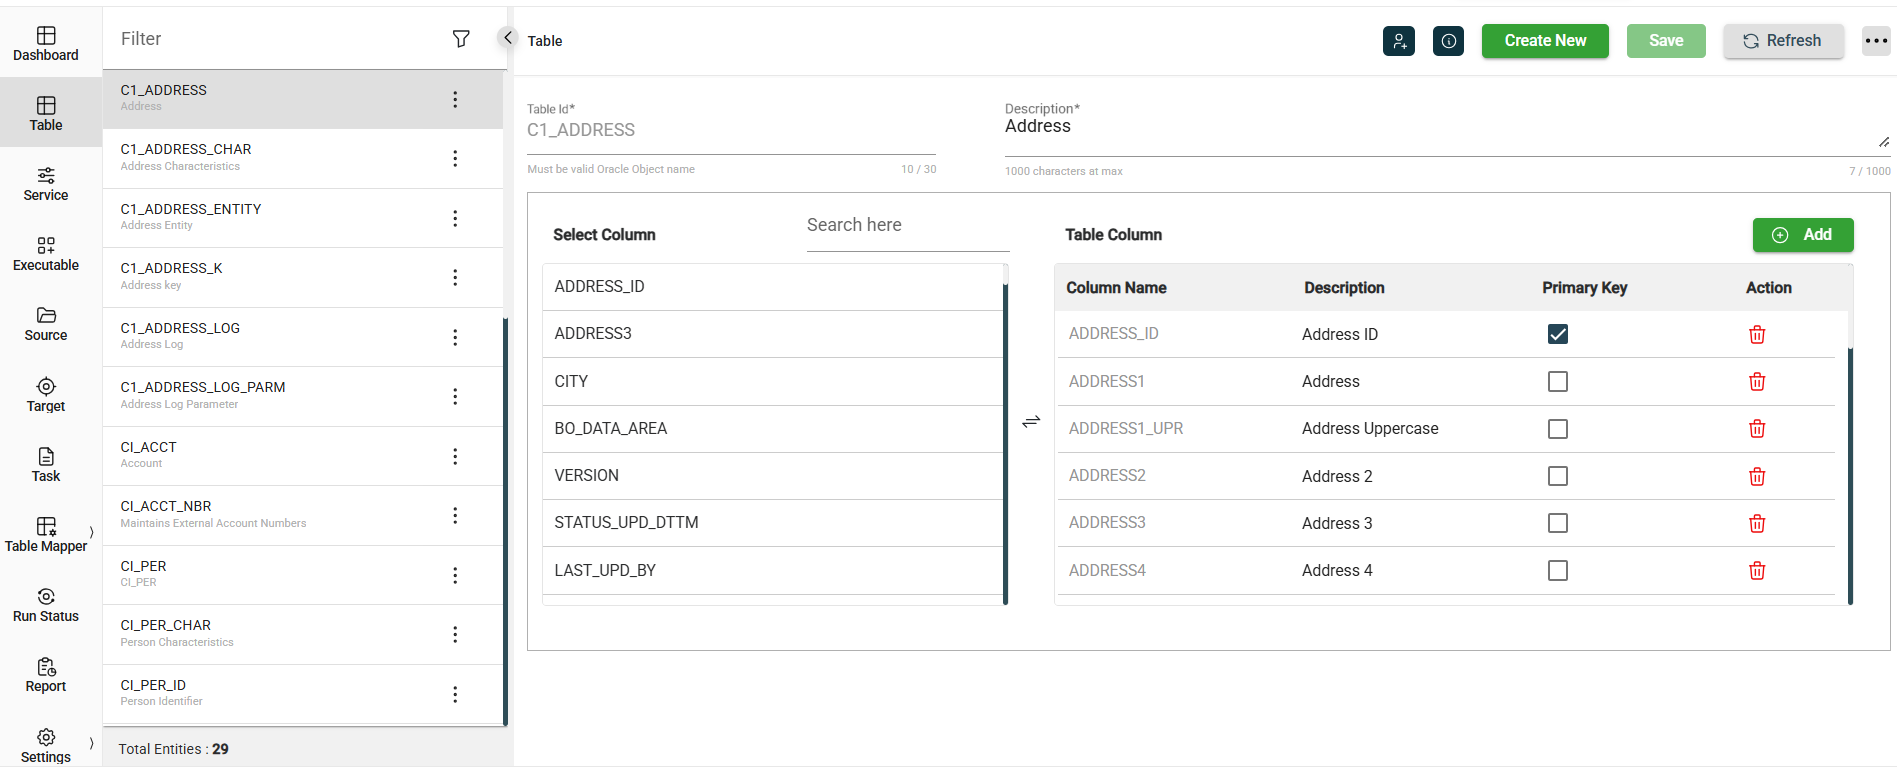Open the Executable sidebar section
Viewport: 1897px width, 773px height.
(46, 254)
